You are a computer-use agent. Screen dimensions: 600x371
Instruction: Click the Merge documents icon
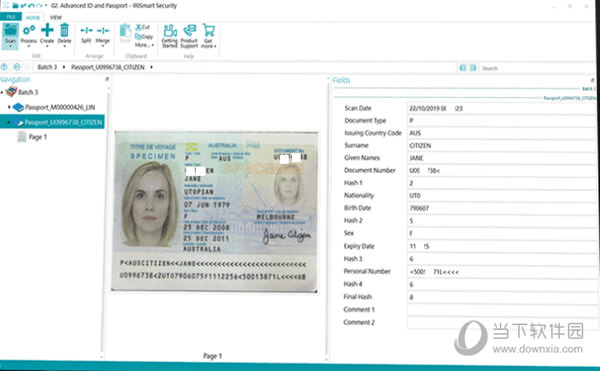(103, 31)
